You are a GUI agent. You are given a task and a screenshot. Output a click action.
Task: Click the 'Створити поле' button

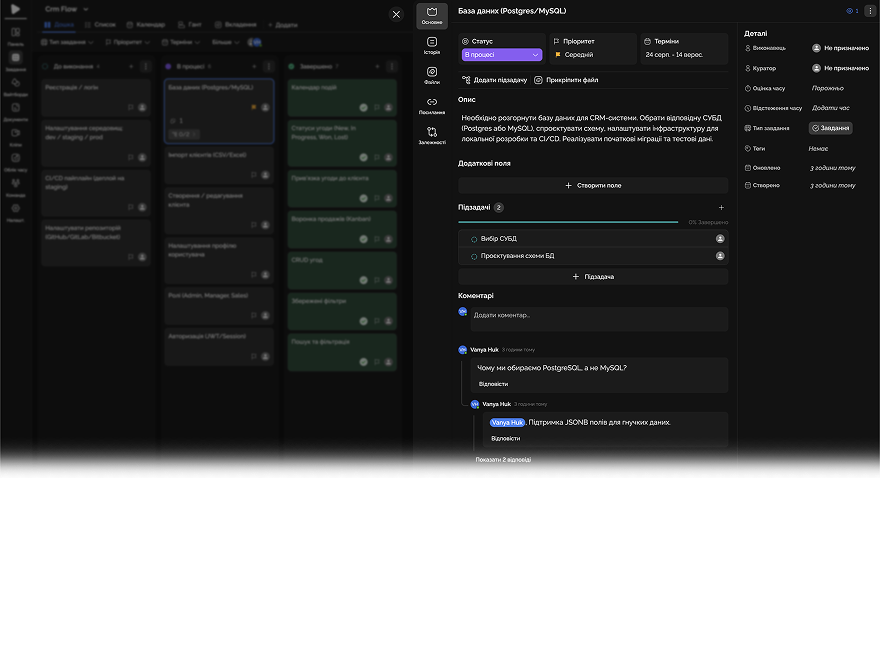tap(593, 186)
